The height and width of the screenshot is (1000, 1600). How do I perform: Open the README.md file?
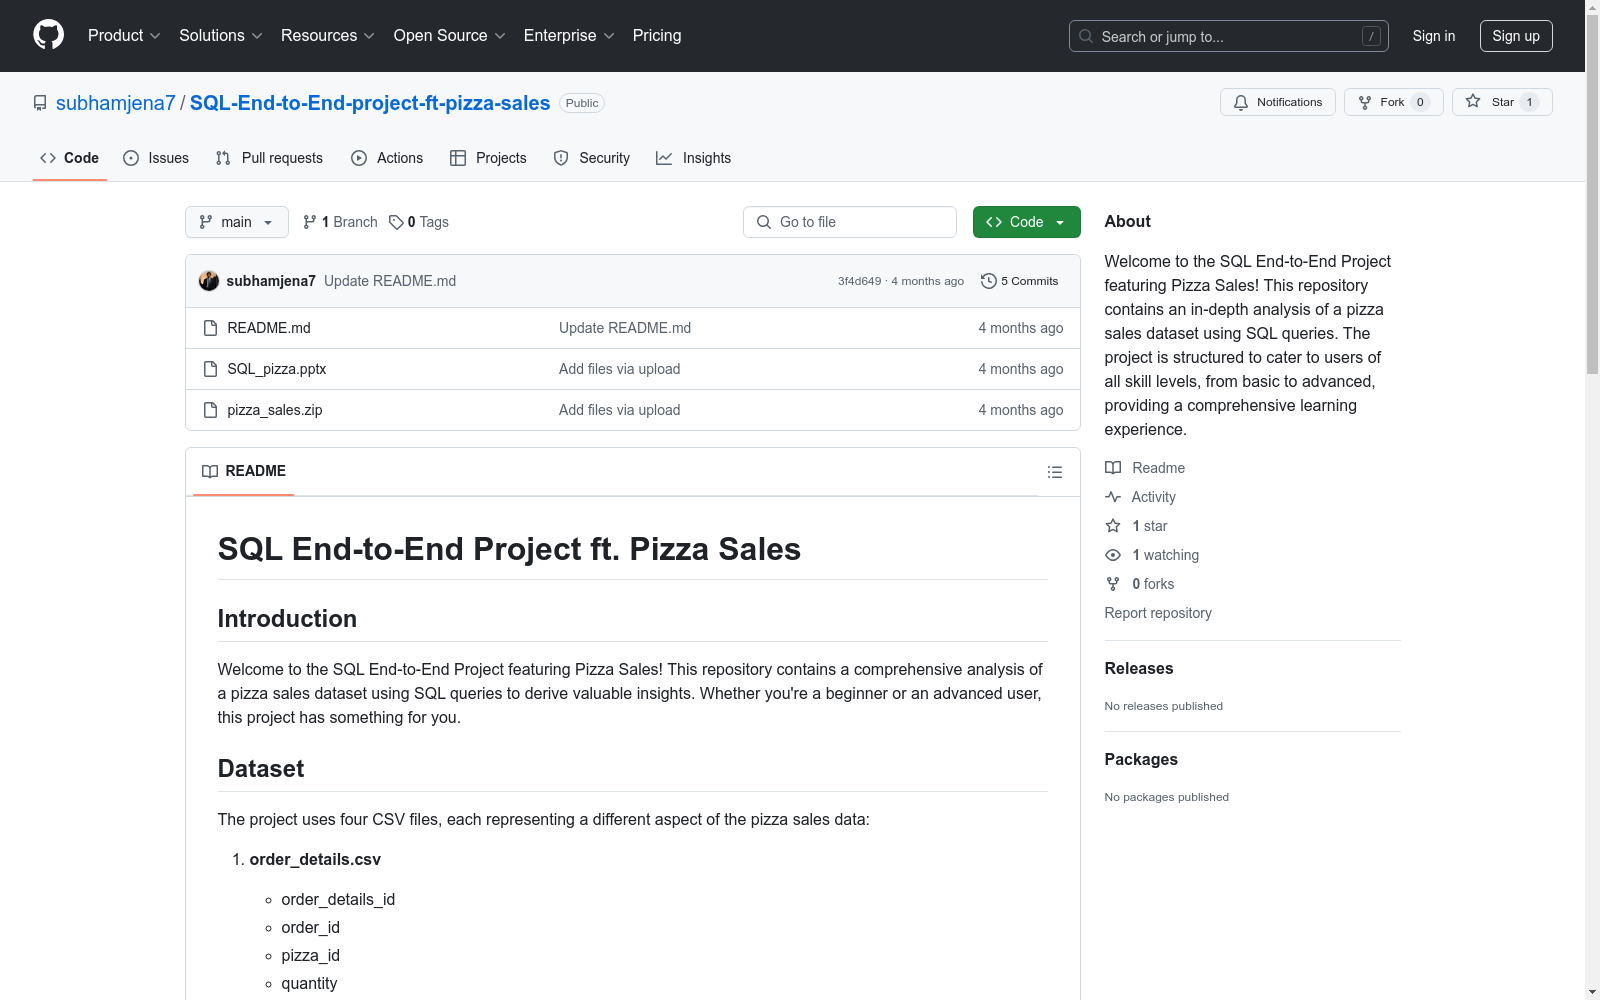click(269, 328)
